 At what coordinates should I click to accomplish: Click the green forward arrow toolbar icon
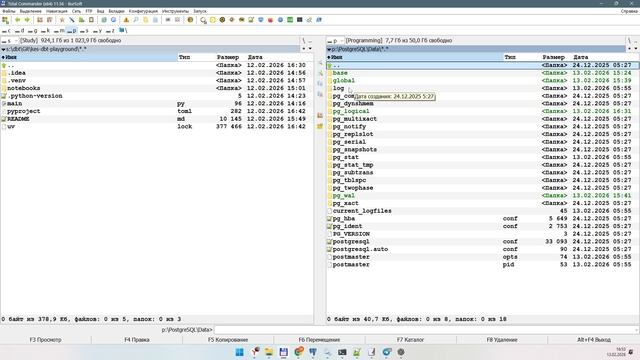pos(27,20)
